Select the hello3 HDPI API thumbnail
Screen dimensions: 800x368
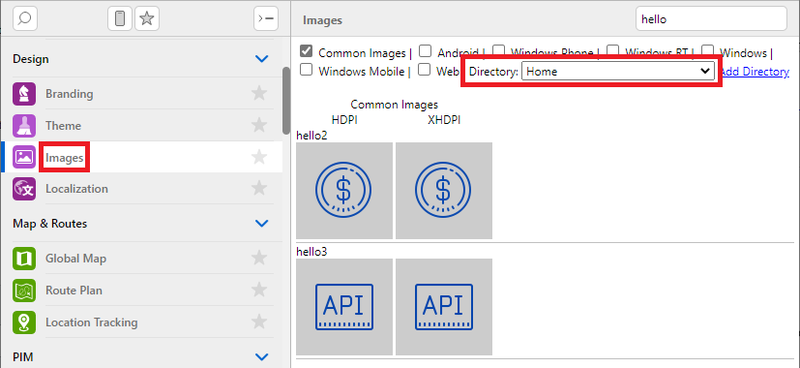[344, 307]
